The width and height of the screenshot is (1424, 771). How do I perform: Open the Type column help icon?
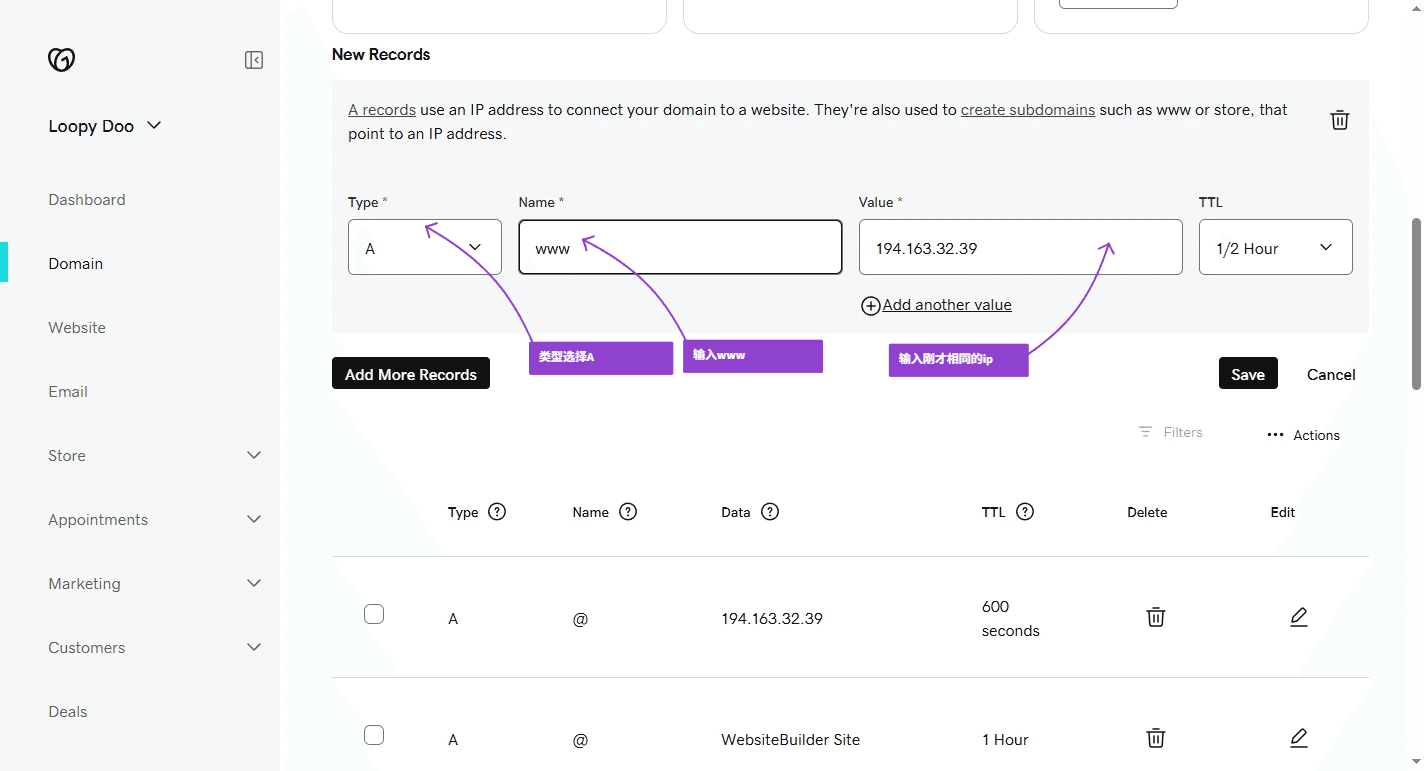click(497, 512)
